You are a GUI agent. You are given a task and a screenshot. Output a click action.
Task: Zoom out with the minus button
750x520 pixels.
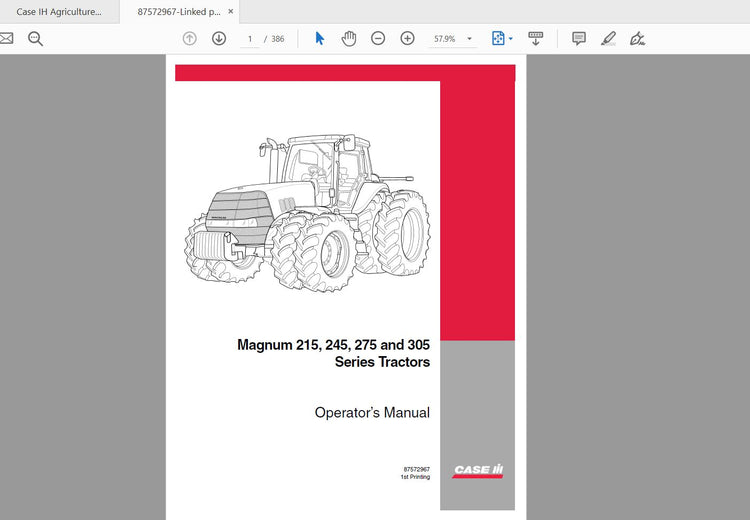point(378,38)
